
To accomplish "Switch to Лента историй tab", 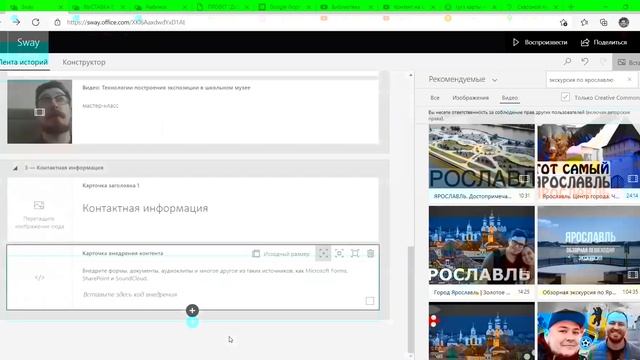I will point(24,62).
